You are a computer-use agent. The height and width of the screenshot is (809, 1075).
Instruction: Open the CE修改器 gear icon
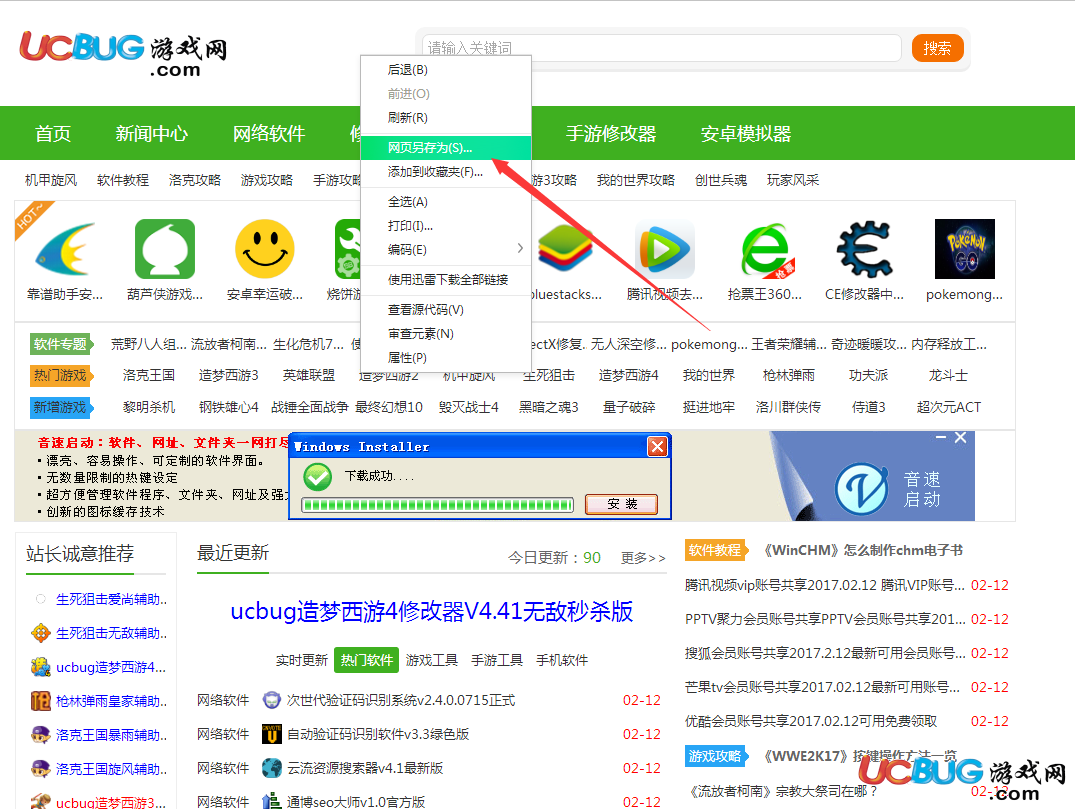[865, 249]
